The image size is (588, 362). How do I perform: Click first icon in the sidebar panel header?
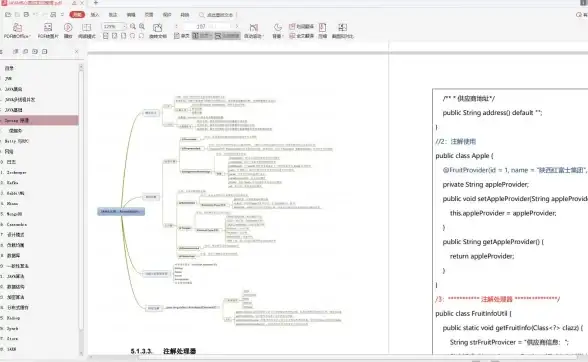pos(16,51)
